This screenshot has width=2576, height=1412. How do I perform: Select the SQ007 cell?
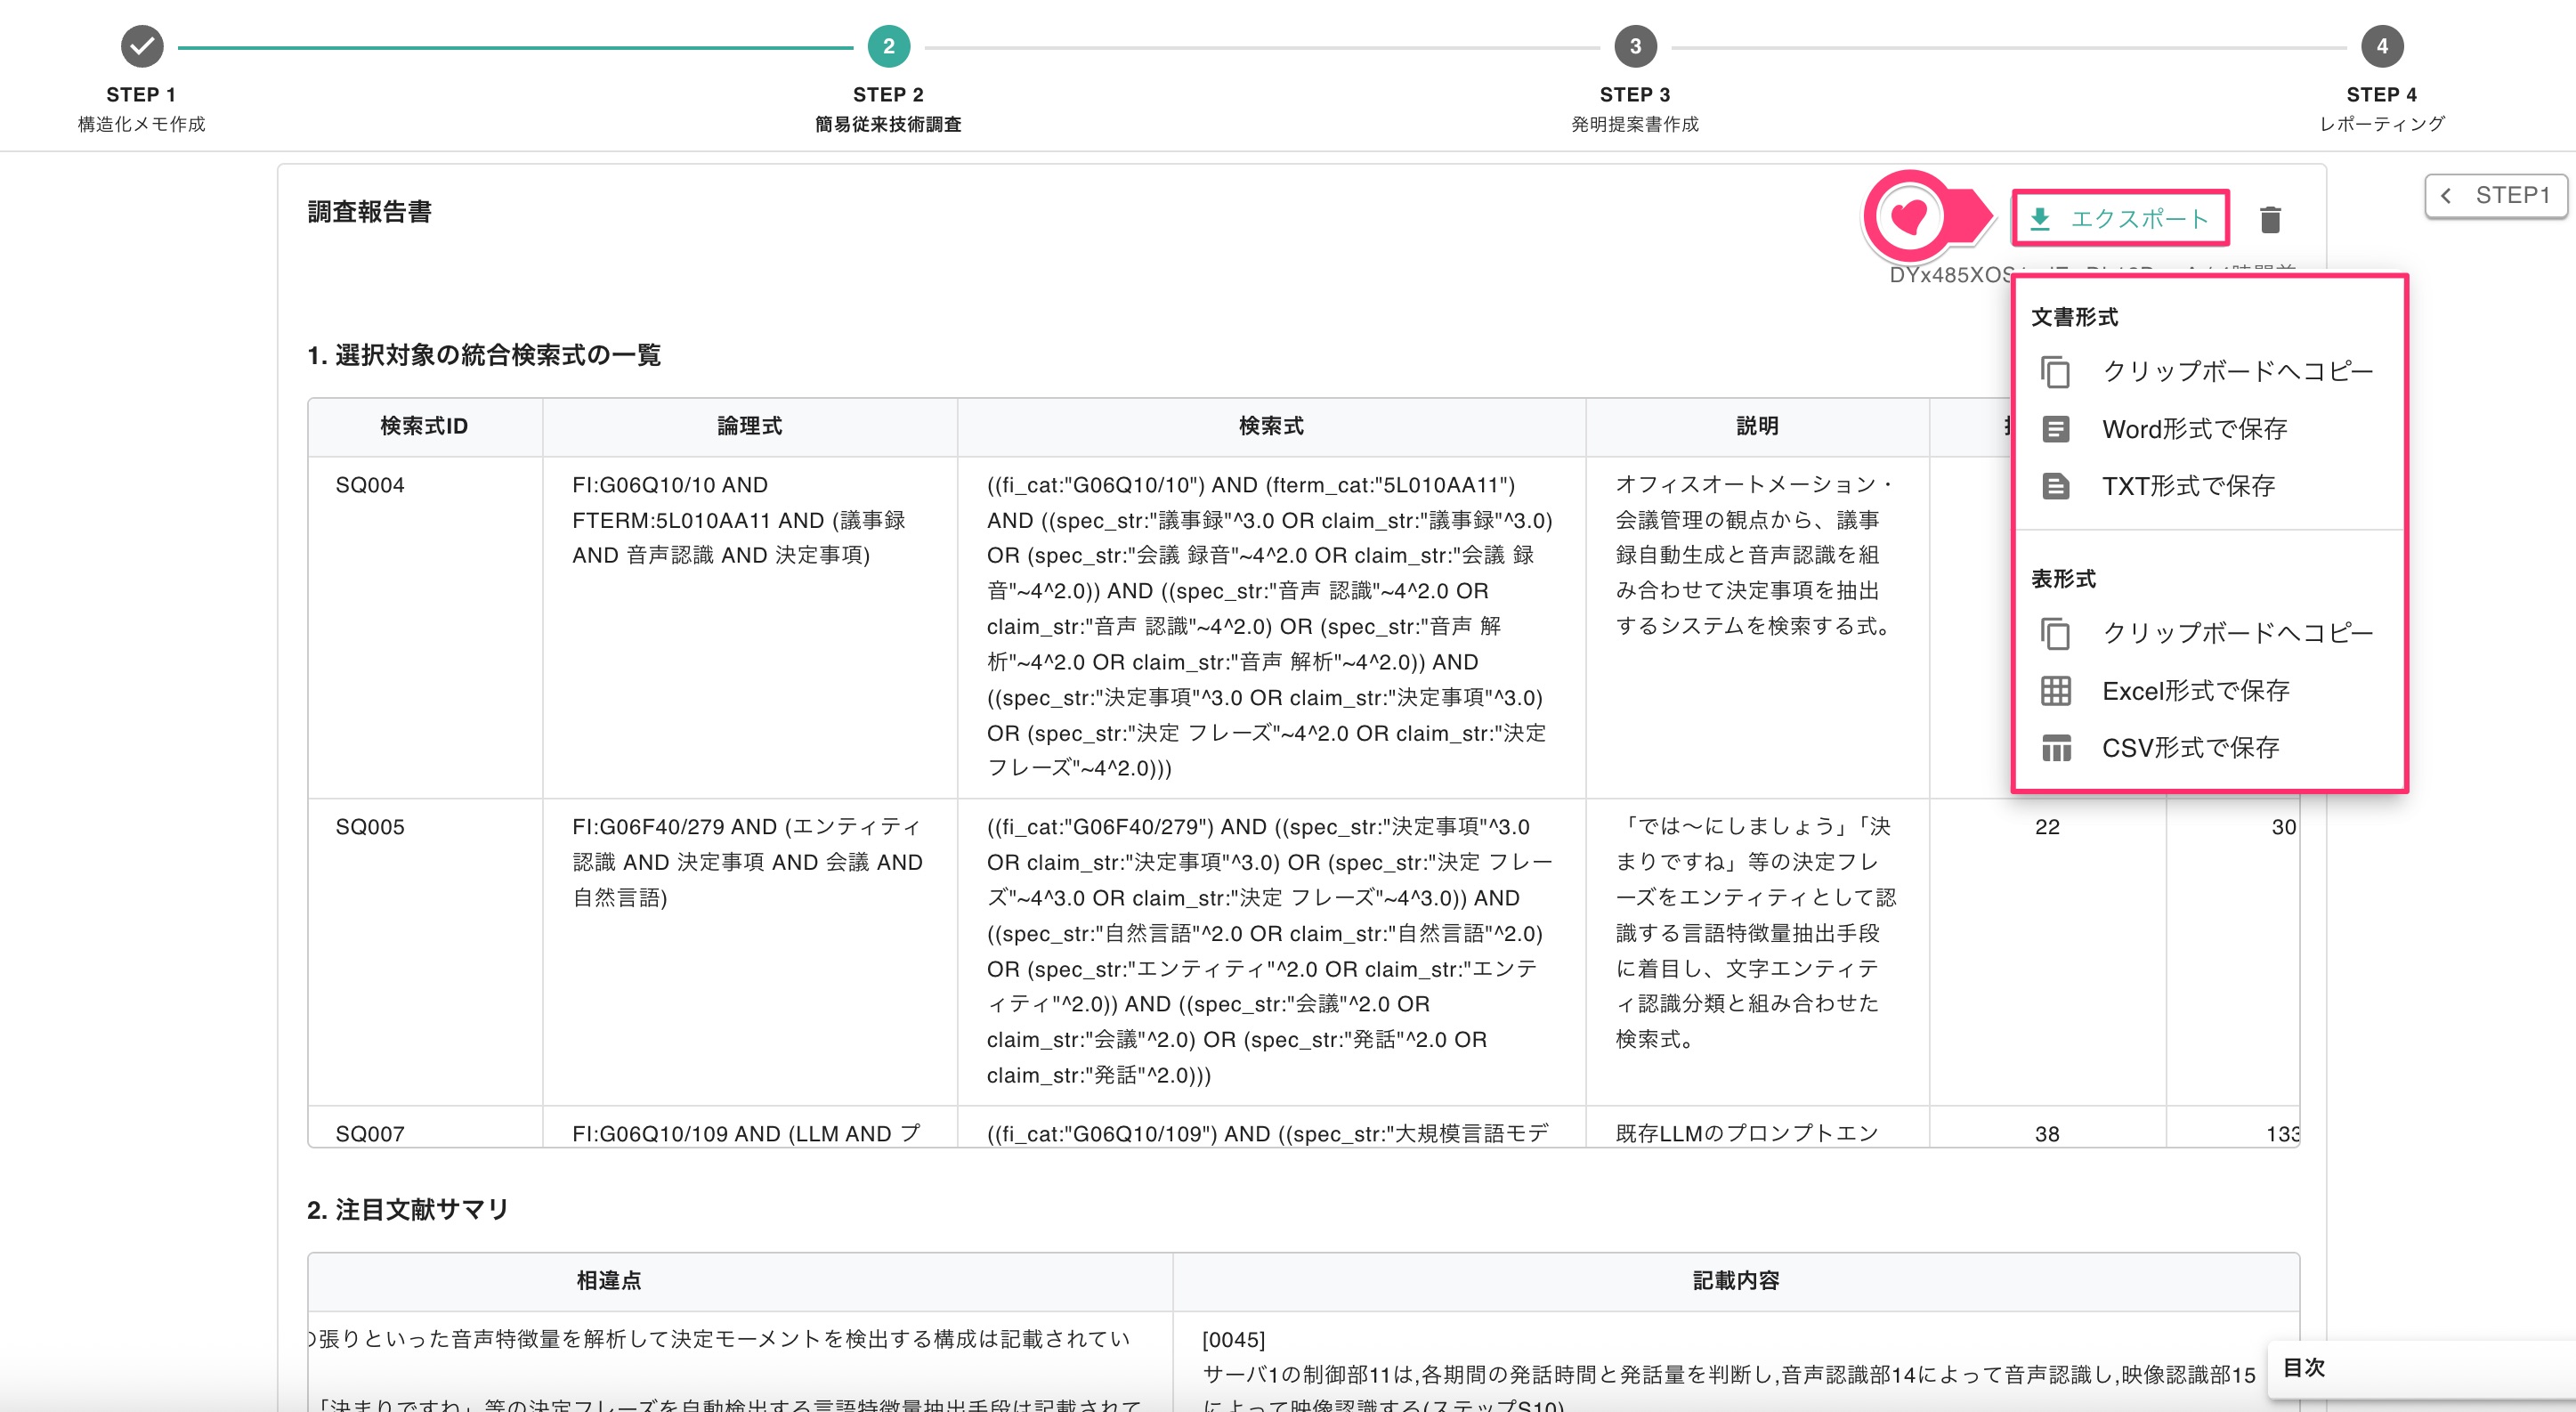click(x=425, y=1127)
